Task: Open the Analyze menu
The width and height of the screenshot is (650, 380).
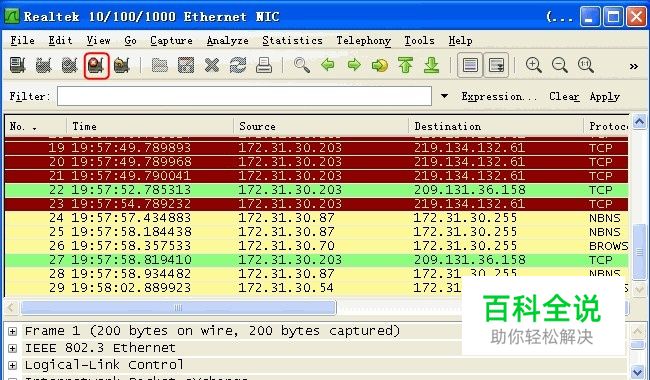Action: point(228,41)
